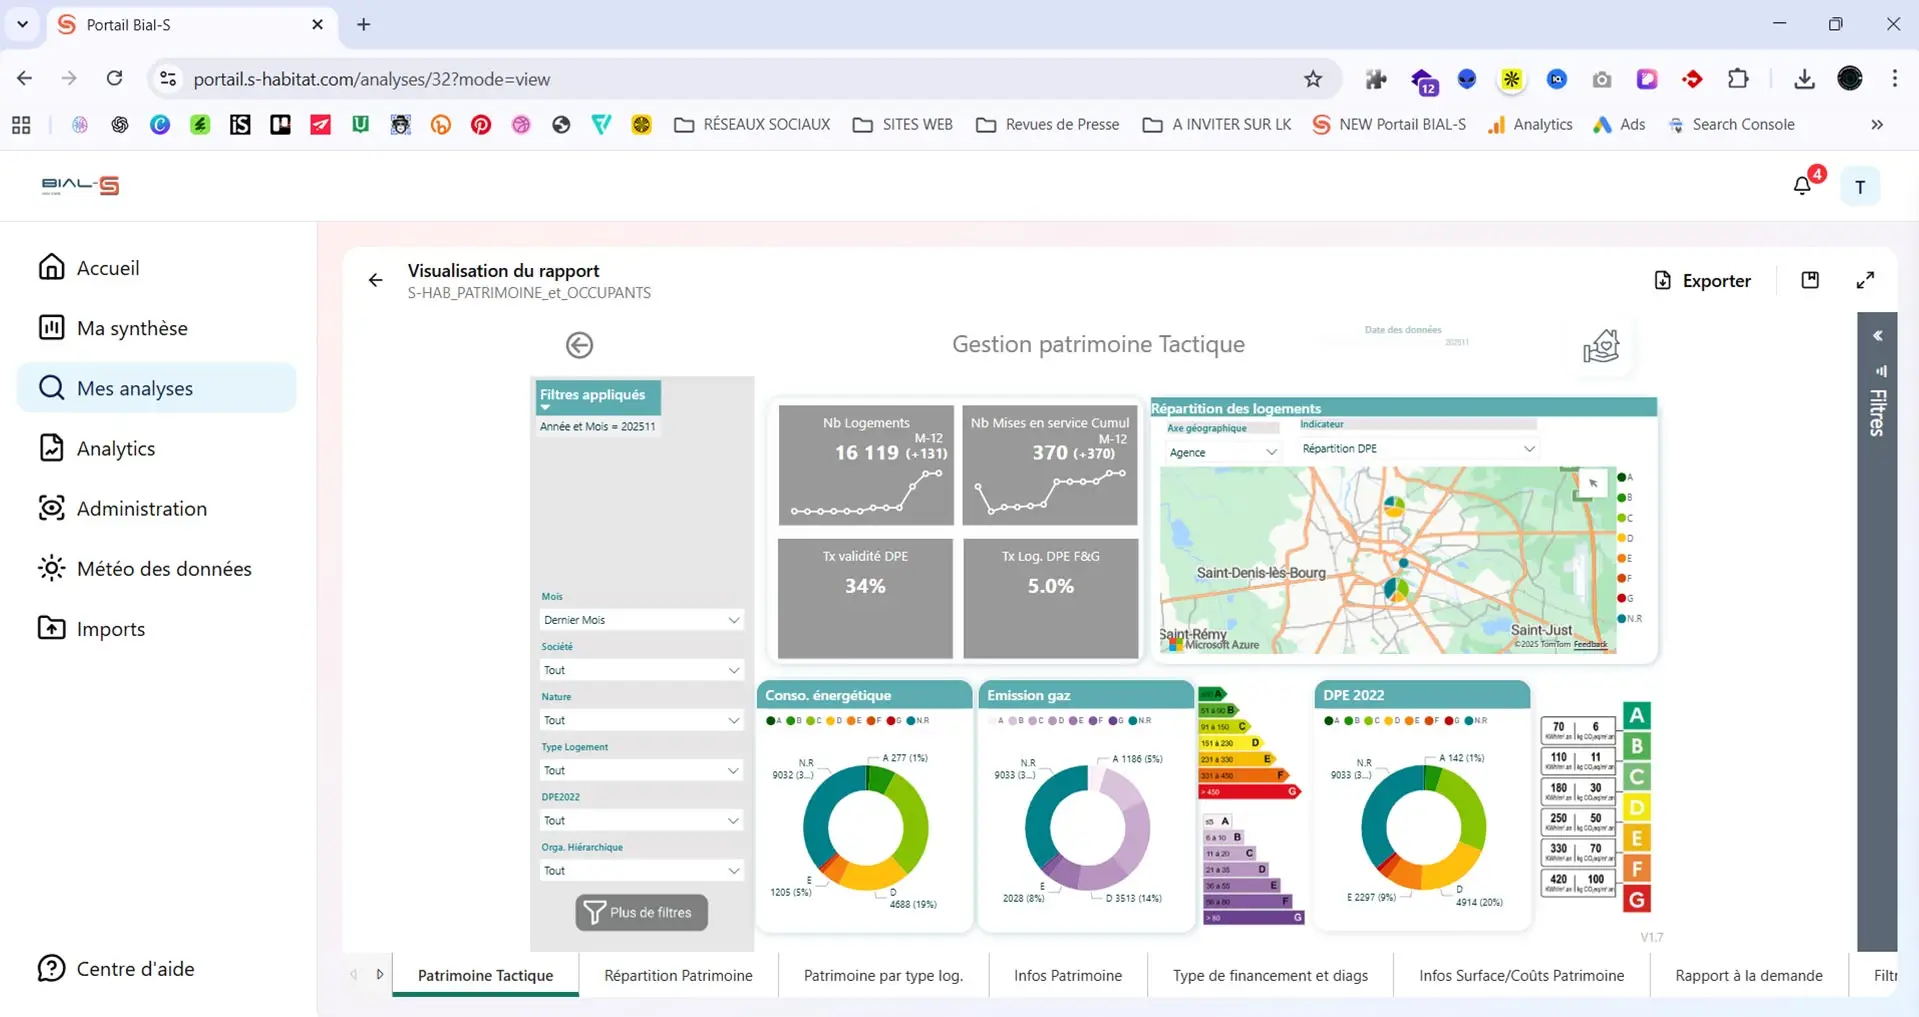Click the red G energy label
Viewport: 1919px width, 1017px height.
click(x=1636, y=899)
